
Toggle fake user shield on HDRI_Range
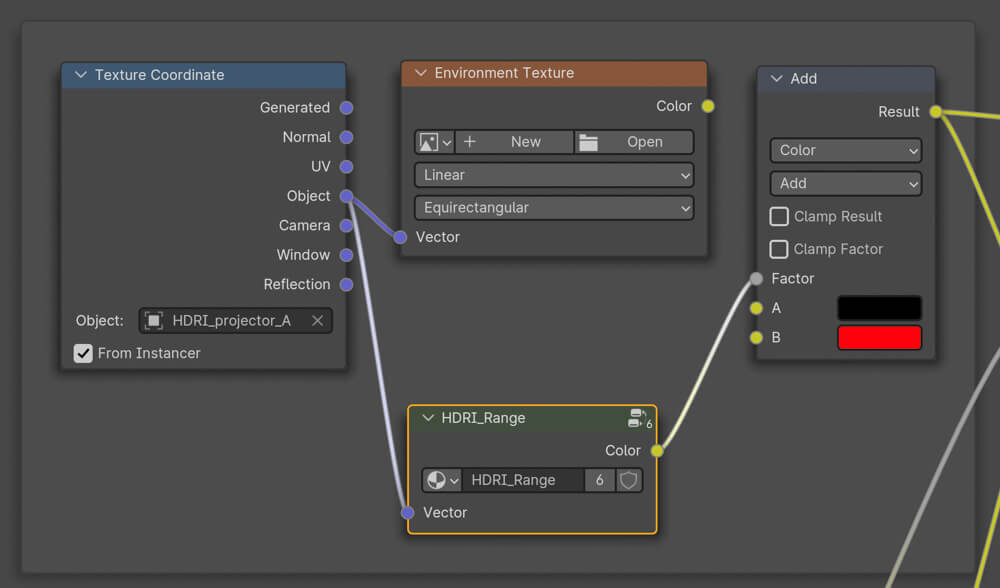click(x=628, y=480)
